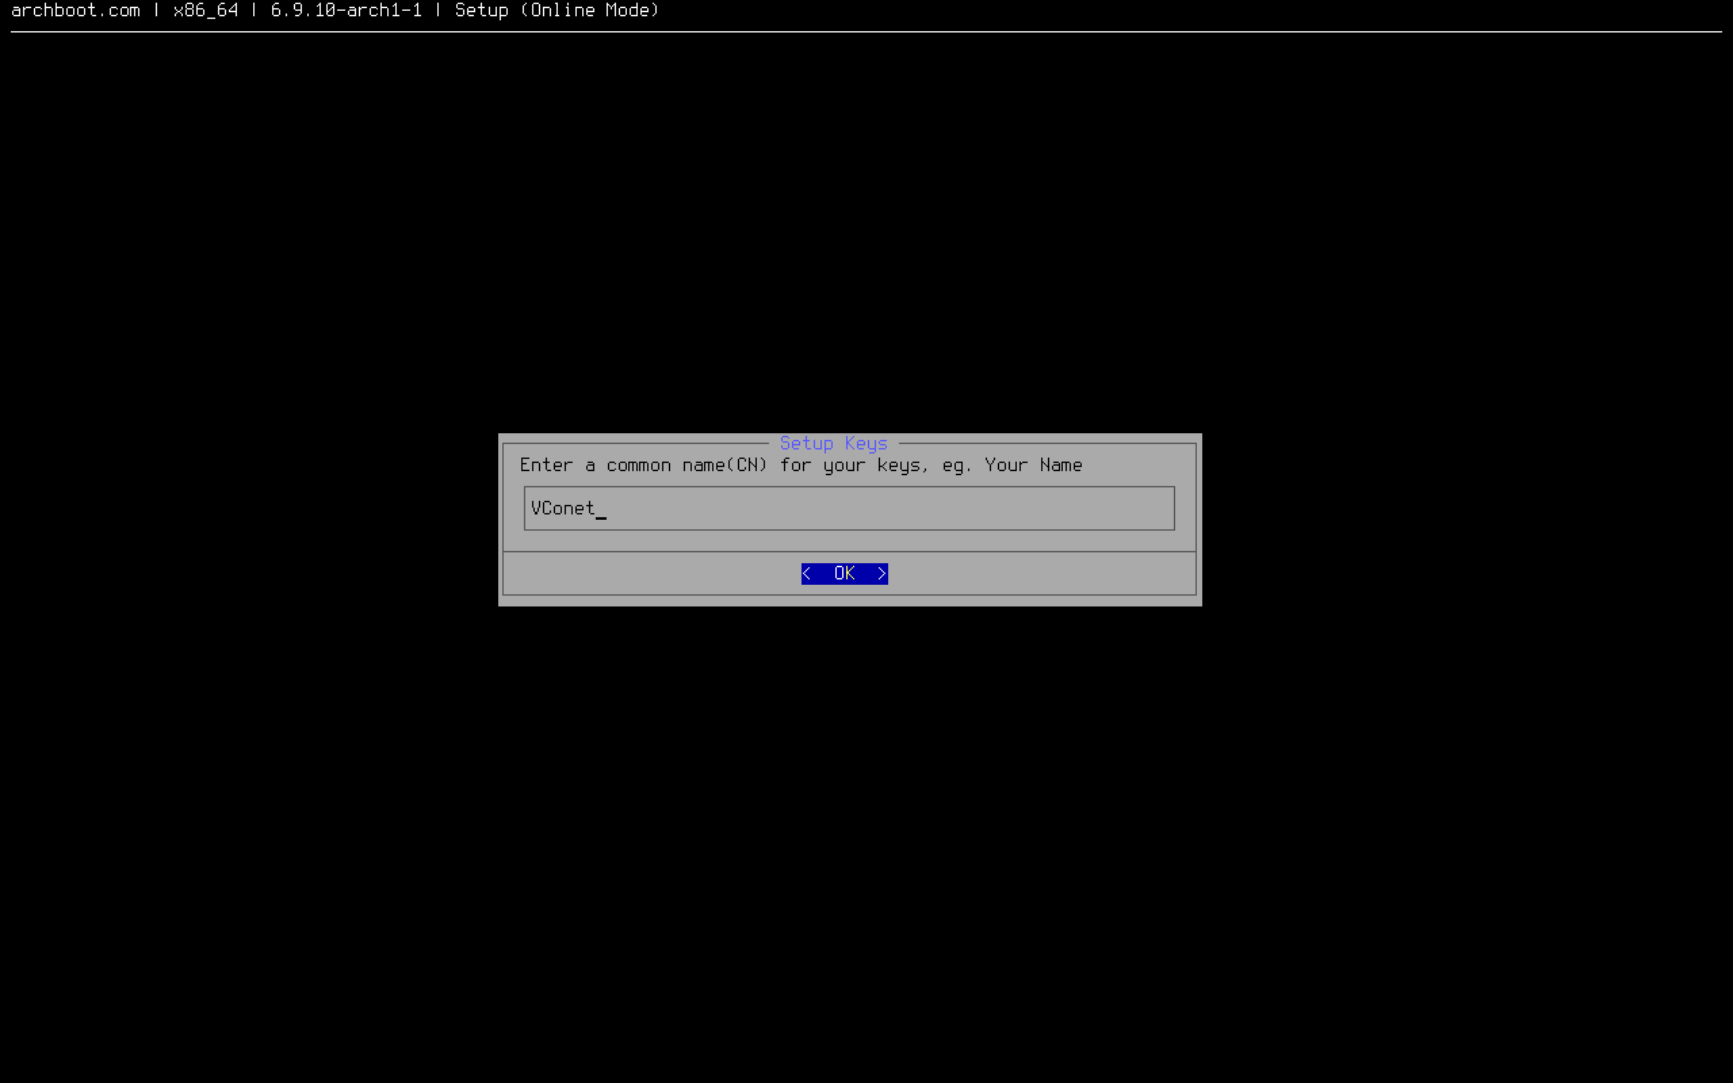This screenshot has width=1733, height=1083.
Task: Click the OK button
Action: [844, 573]
